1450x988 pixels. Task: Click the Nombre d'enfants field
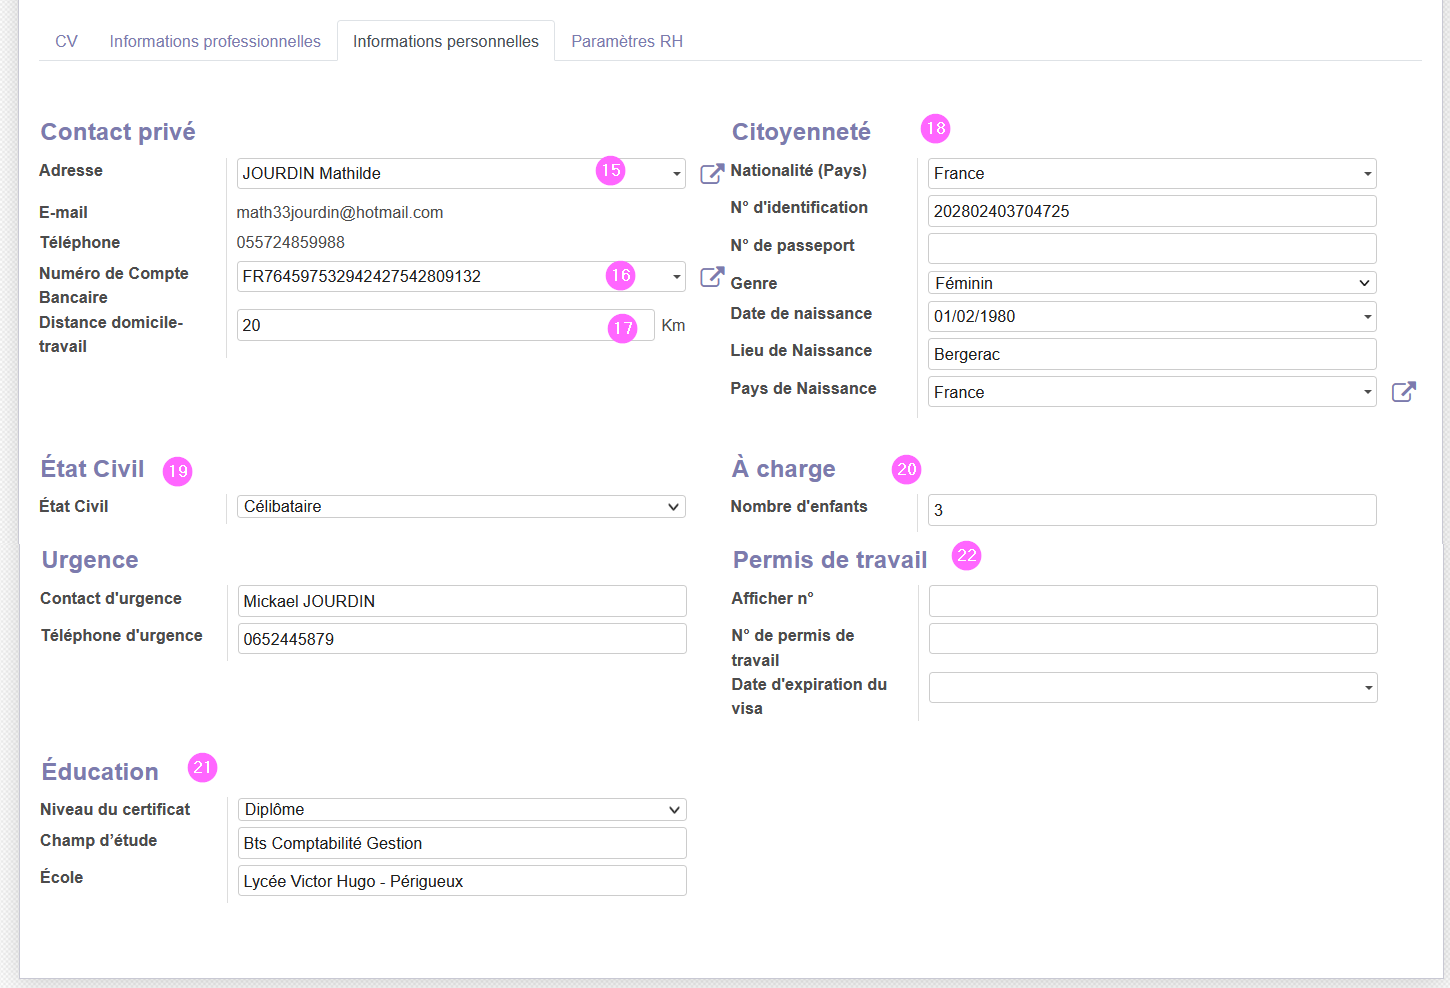[1152, 510]
